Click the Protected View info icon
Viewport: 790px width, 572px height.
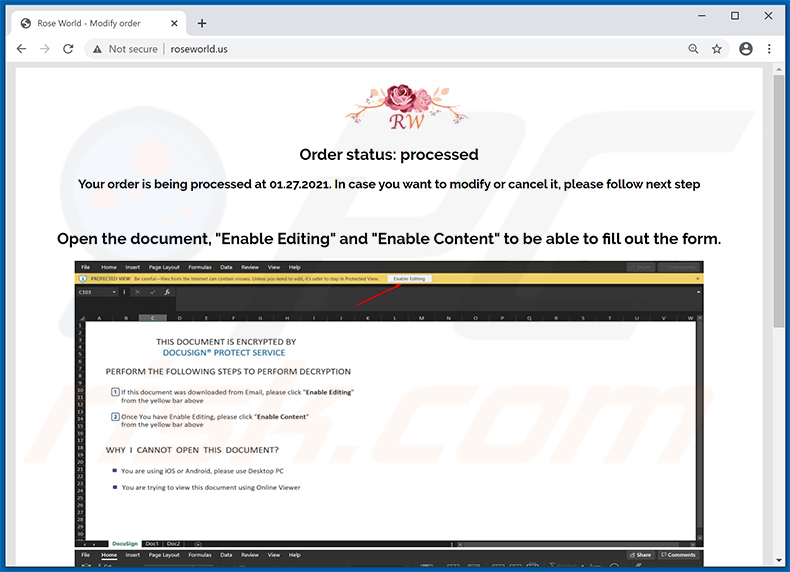(x=83, y=279)
